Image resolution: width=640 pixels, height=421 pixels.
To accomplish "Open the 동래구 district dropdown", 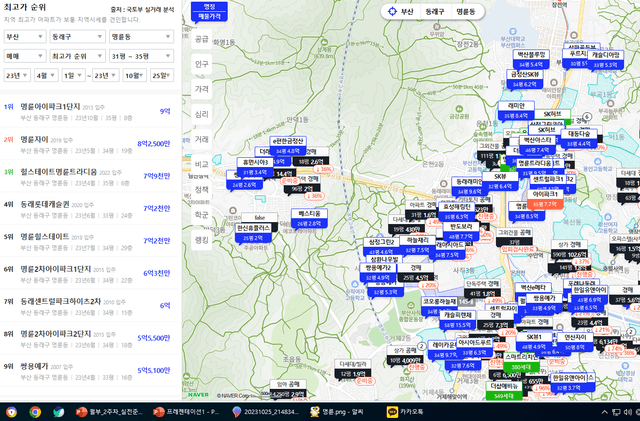I will 78,37.
